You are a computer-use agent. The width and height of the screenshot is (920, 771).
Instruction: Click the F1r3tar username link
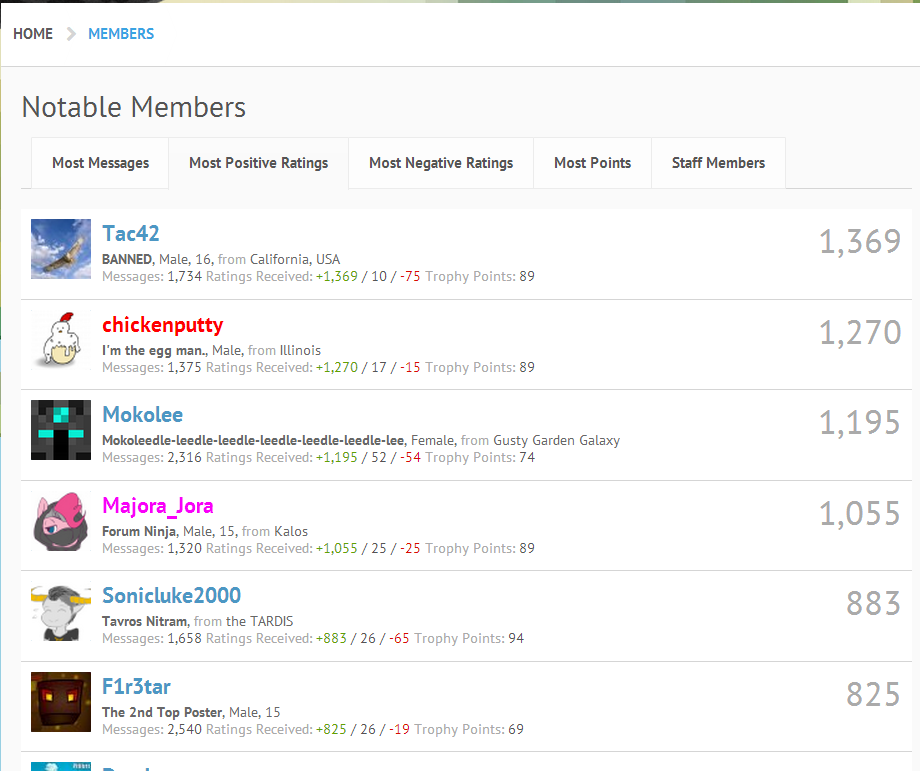(x=136, y=686)
